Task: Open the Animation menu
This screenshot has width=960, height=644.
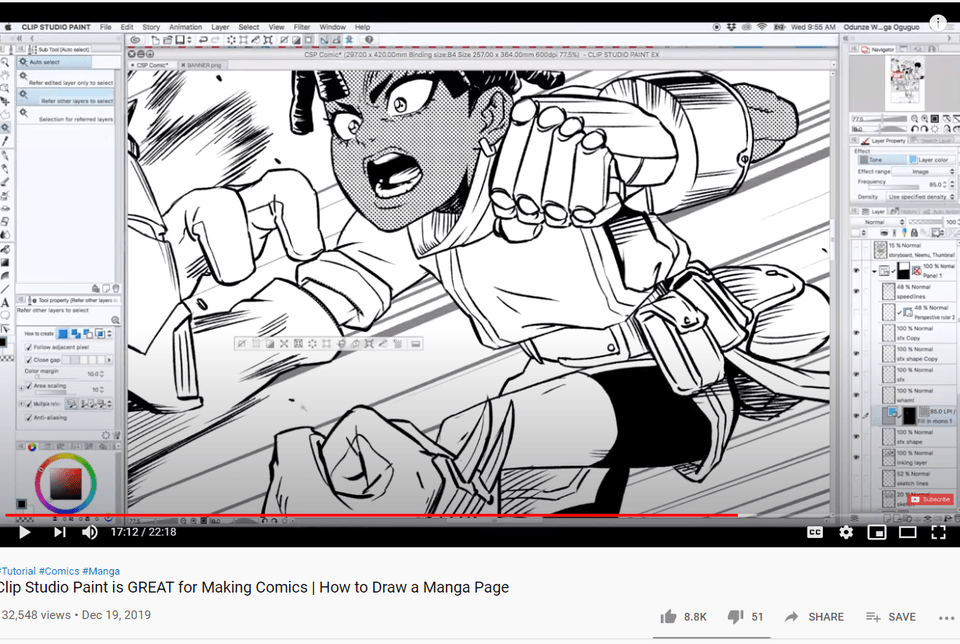Action: click(x=186, y=27)
